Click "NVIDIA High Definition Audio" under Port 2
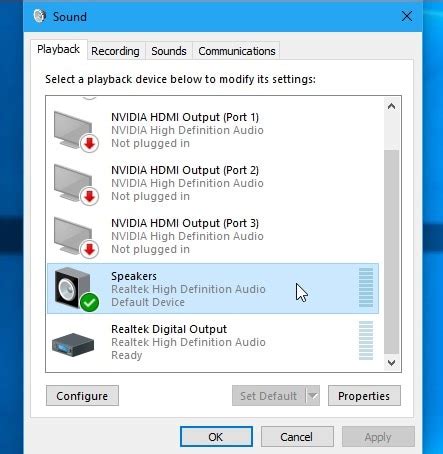Image resolution: width=443 pixels, height=454 pixels. coord(187,183)
